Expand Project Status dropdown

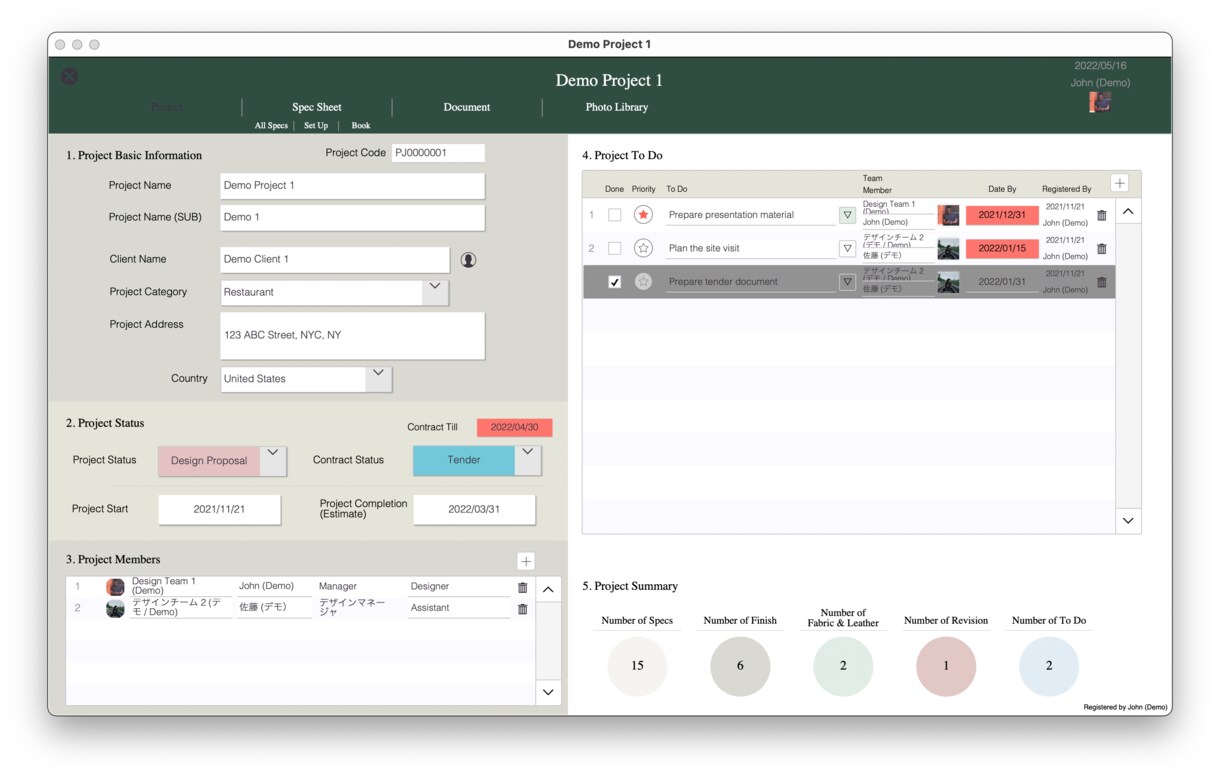[273, 459]
